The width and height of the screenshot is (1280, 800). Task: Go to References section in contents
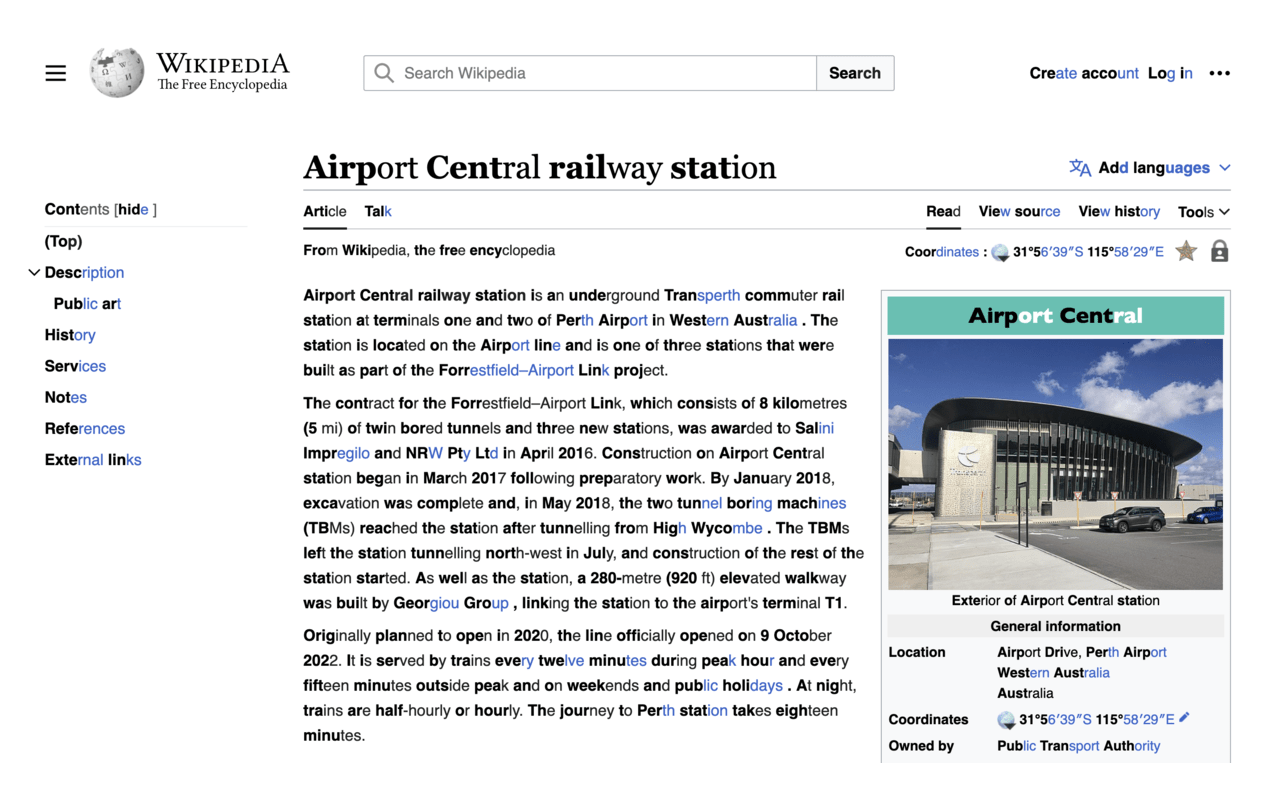click(85, 428)
